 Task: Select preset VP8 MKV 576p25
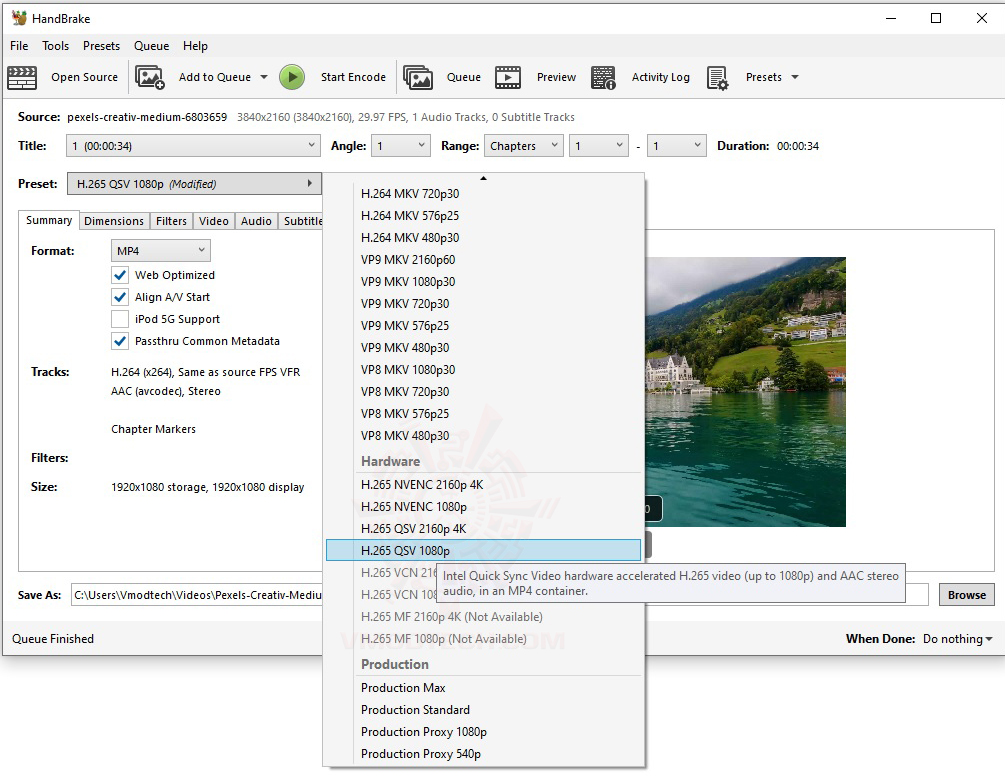pos(483,413)
